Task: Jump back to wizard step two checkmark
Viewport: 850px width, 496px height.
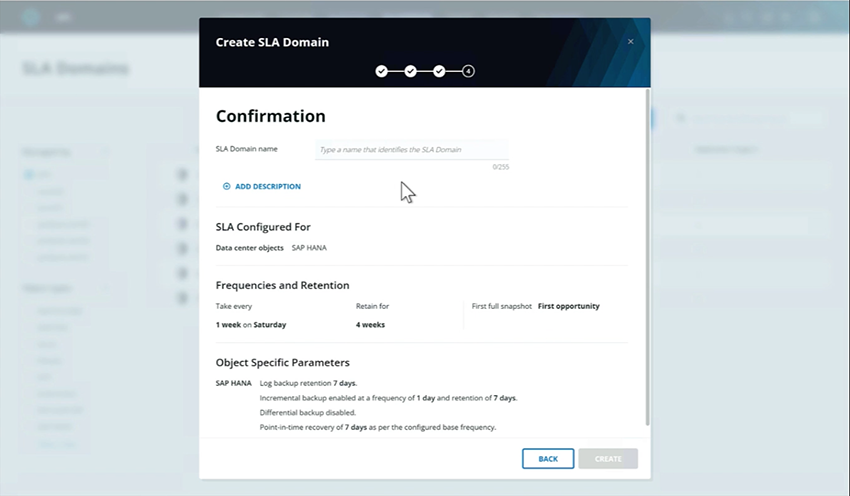Action: click(x=410, y=71)
